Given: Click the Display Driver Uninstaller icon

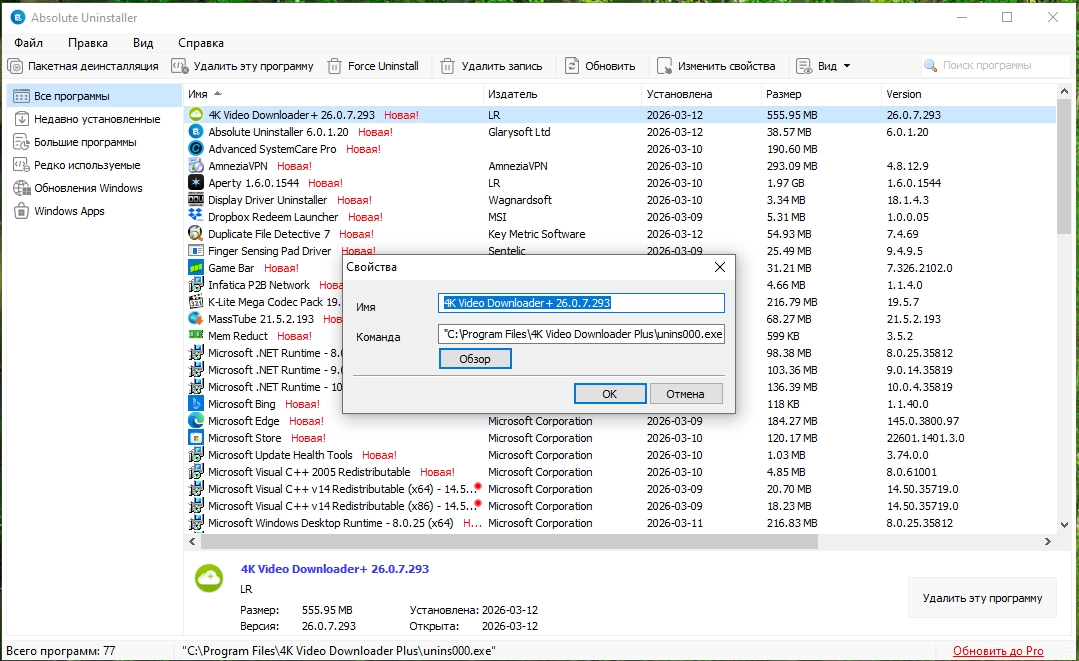Looking at the screenshot, I should tap(196, 199).
